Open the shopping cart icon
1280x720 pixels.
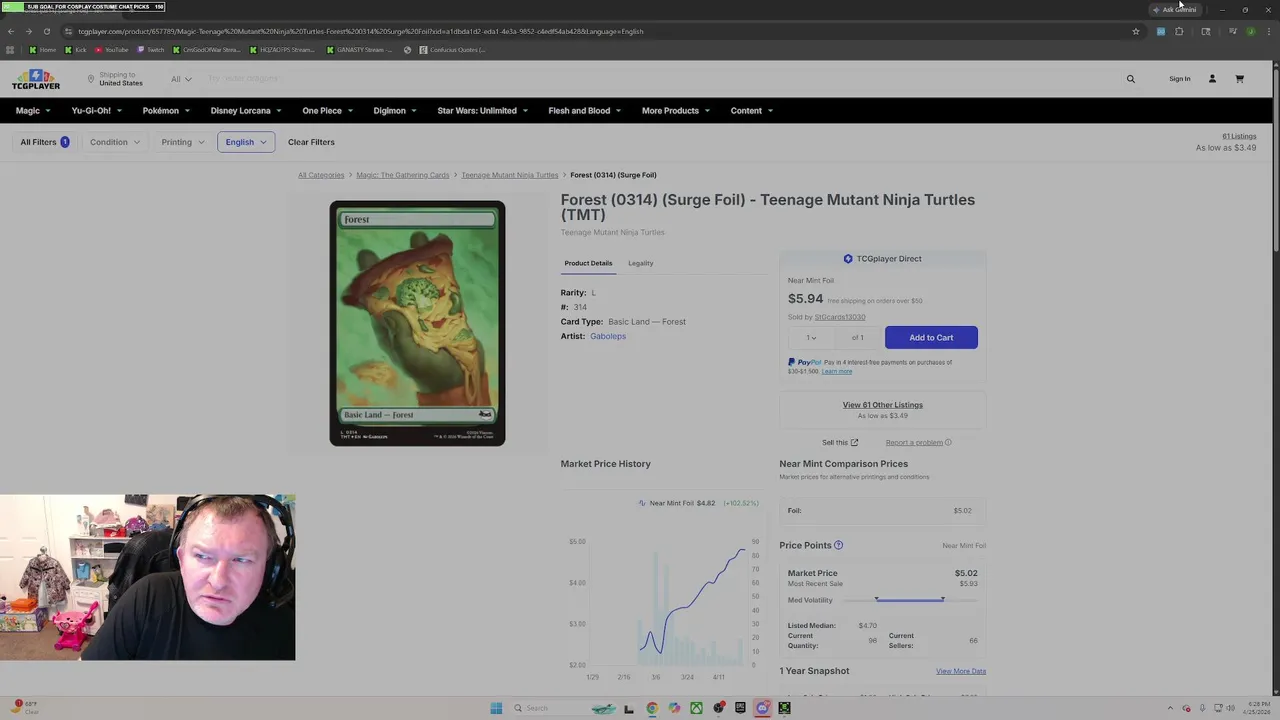click(x=1239, y=79)
